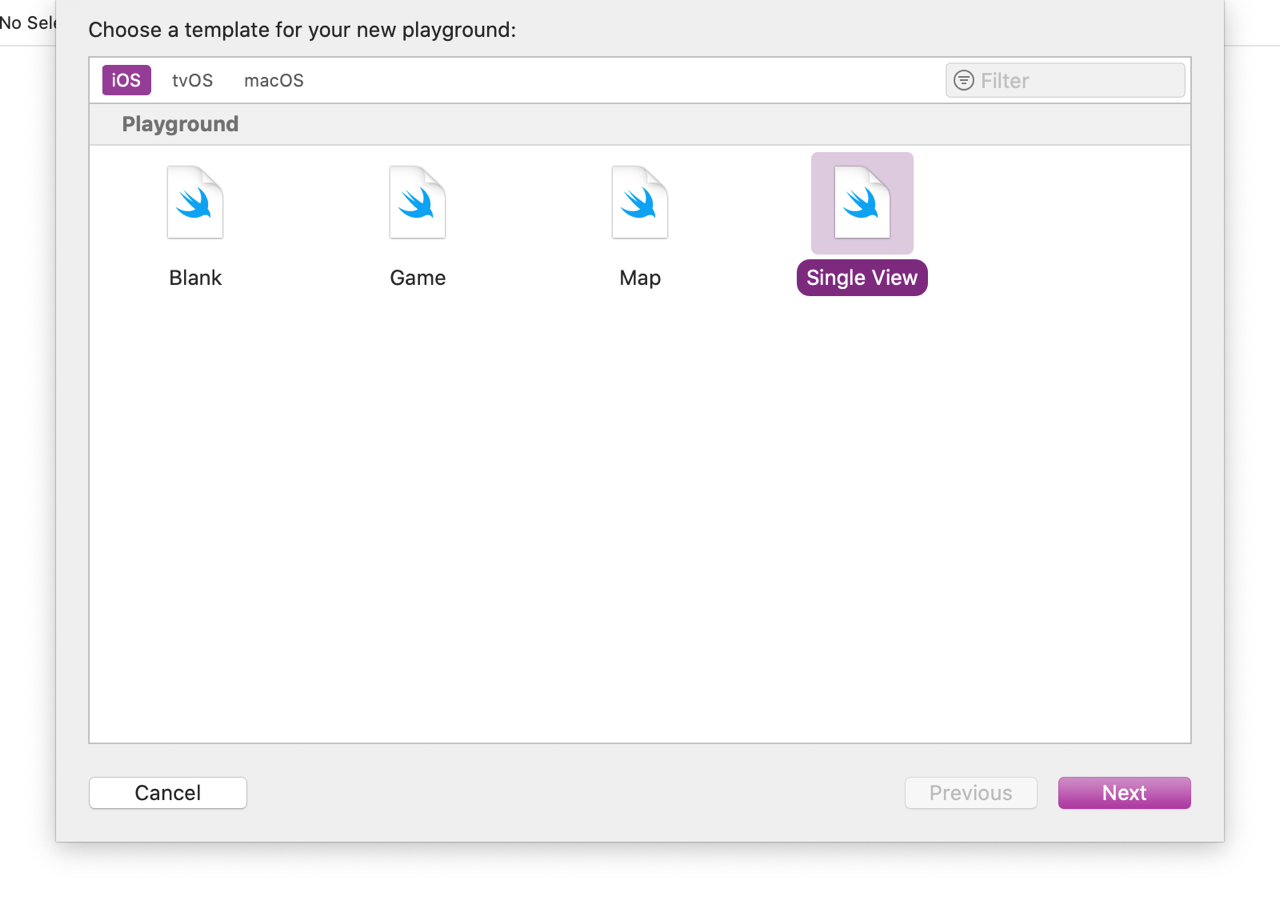Select the Game playground template icon
Viewport: 1280px width, 901px height.
[x=417, y=203]
